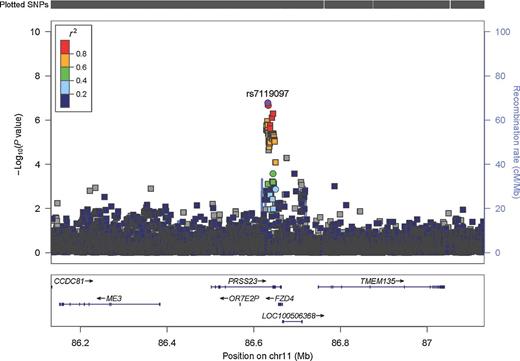Click the Plotted SNPs density bar
This screenshot has width=520, height=361.
pyautogui.click(x=268, y=5)
